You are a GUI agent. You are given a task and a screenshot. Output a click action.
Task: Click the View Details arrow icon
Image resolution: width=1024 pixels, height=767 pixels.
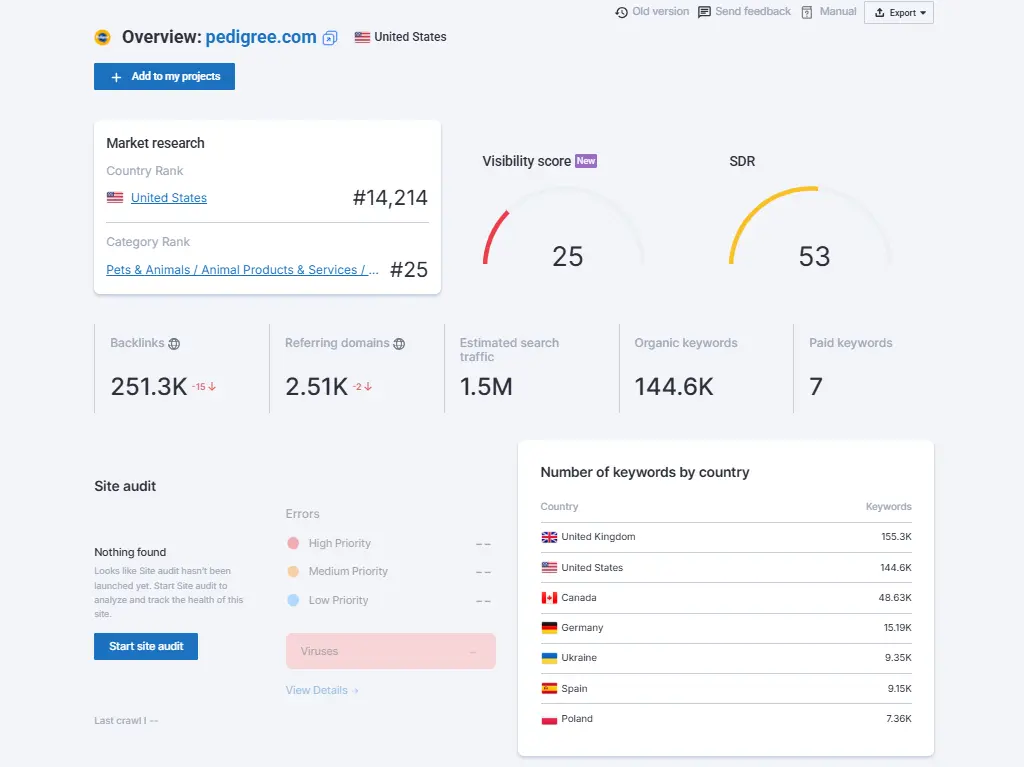point(355,691)
